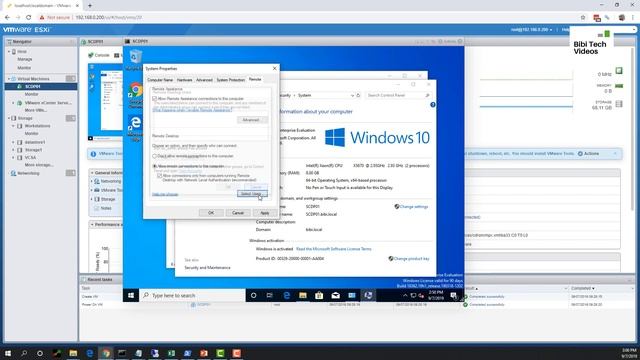The height and width of the screenshot is (360, 640).
Task: Open Mail app in the VM taskbar
Action: coord(336,296)
